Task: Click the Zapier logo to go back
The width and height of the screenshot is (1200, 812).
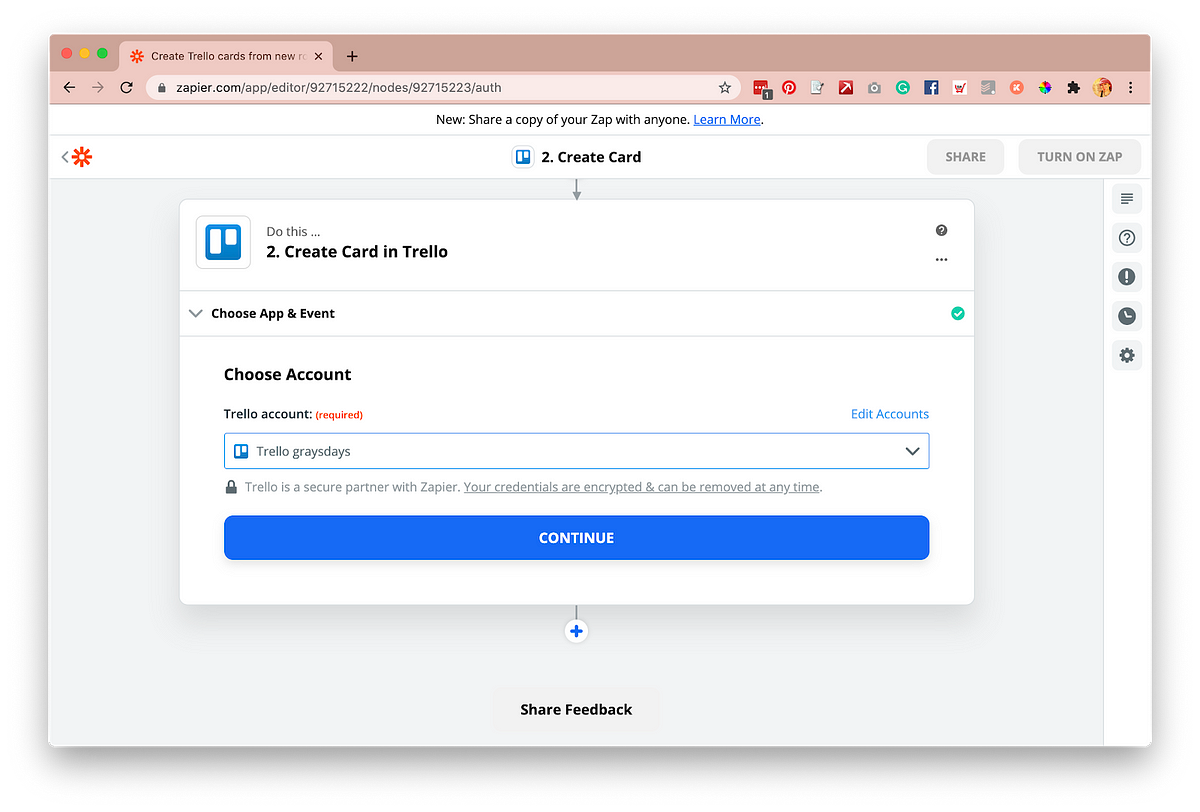Action: (x=82, y=157)
